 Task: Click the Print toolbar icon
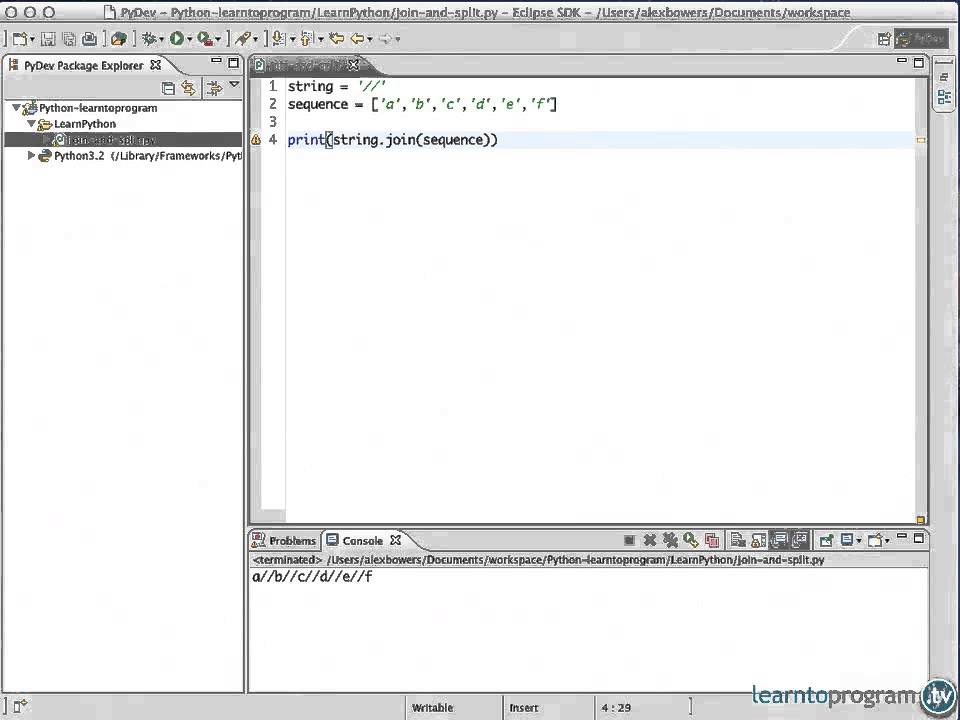89,39
